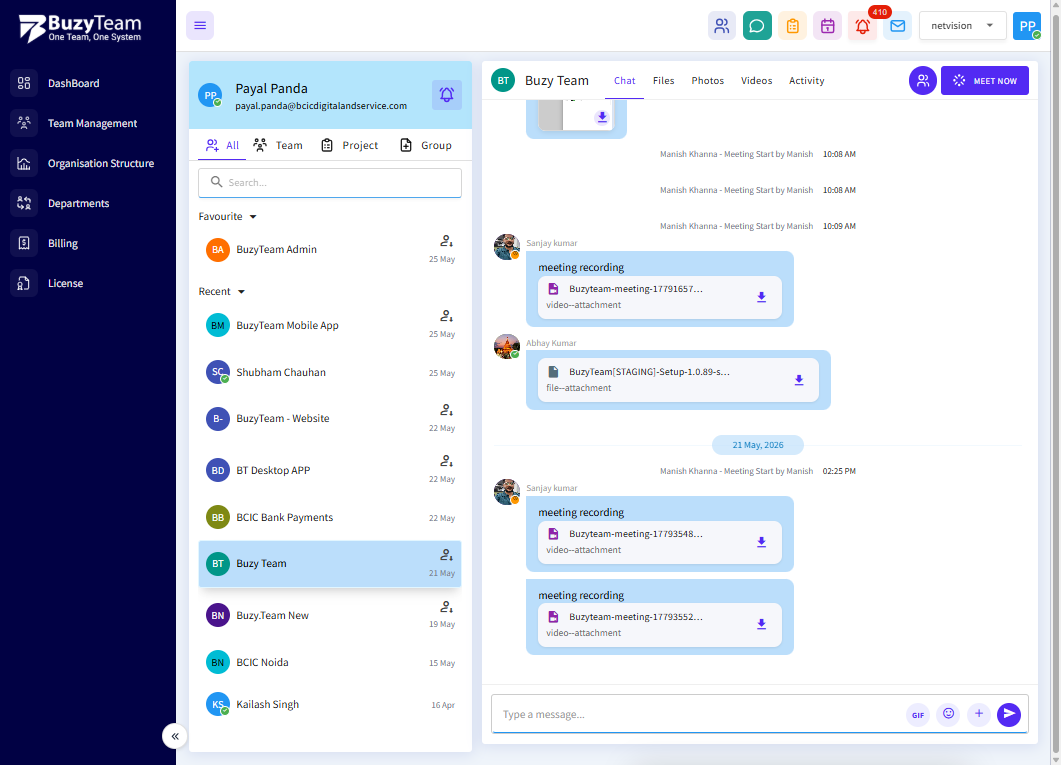Open BuzyTeam - Website conversation
This screenshot has width=1061, height=765.
(330, 419)
